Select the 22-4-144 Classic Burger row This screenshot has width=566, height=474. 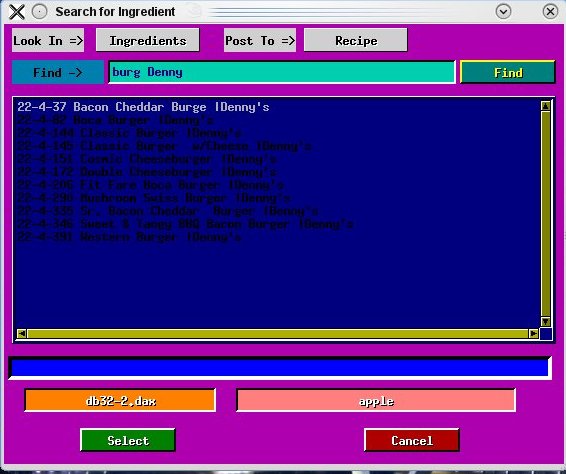click(x=129, y=133)
